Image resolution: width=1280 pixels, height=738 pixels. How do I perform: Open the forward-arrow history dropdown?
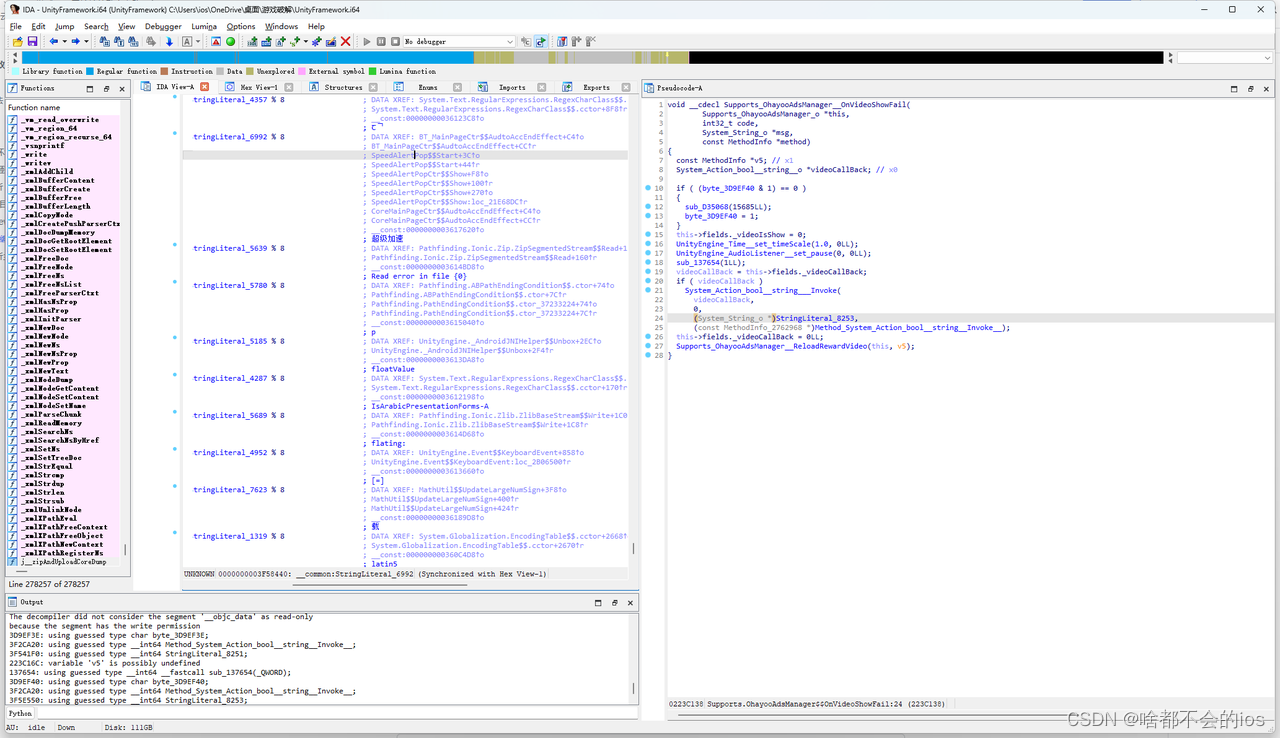click(x=86, y=41)
